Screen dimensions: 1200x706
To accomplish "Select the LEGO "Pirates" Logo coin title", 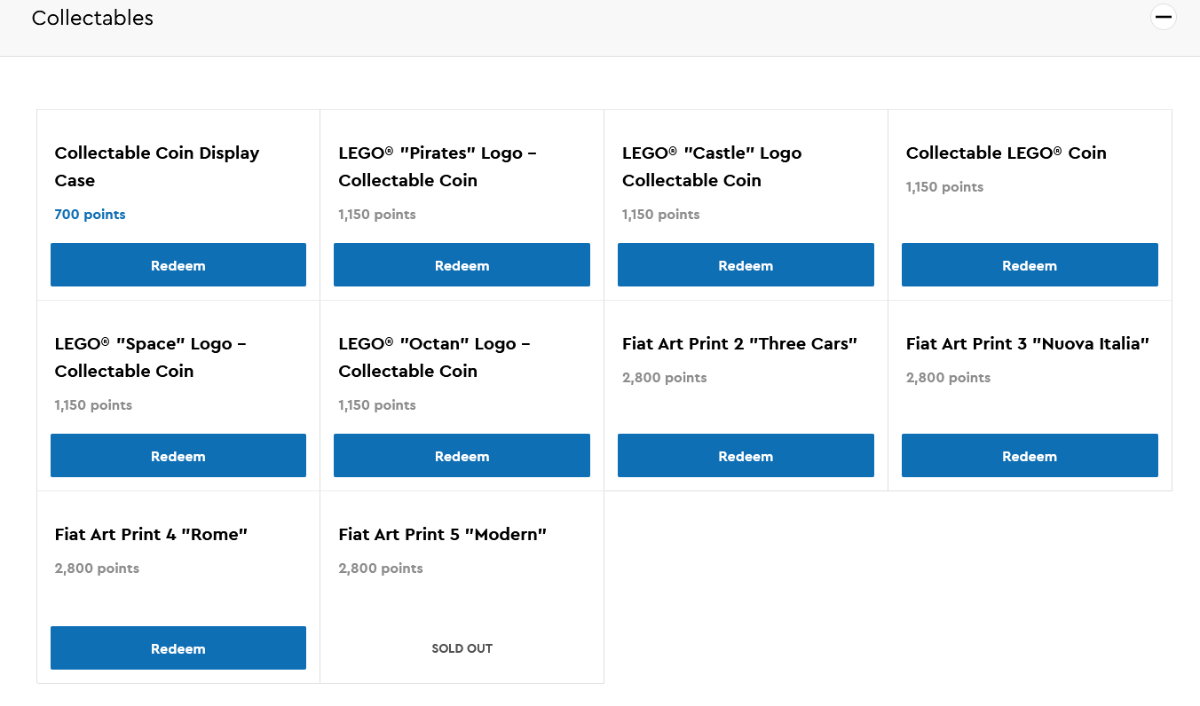I will point(438,167).
